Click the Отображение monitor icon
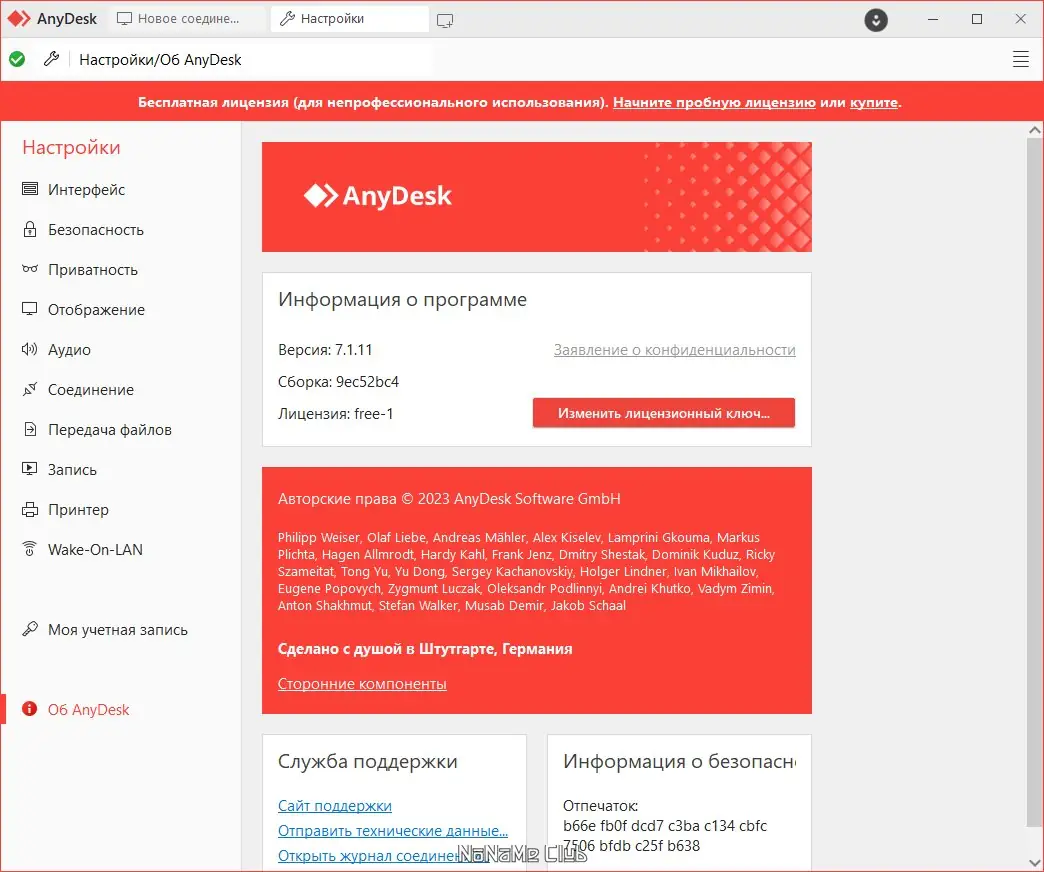Screen dimensions: 1044x872 click(x=30, y=309)
